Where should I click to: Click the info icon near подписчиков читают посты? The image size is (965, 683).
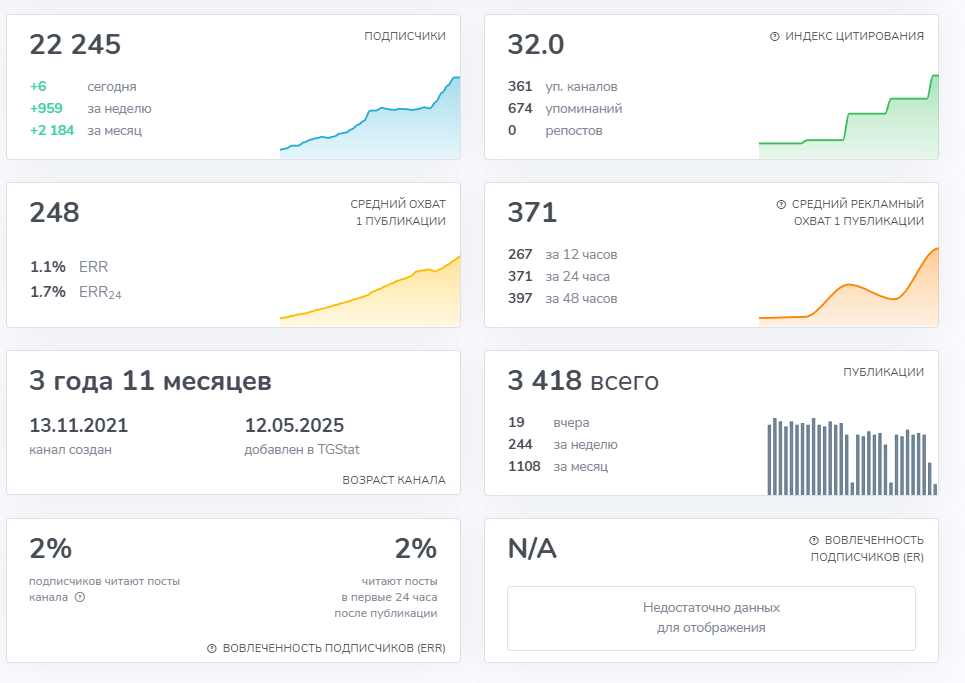[x=80, y=598]
